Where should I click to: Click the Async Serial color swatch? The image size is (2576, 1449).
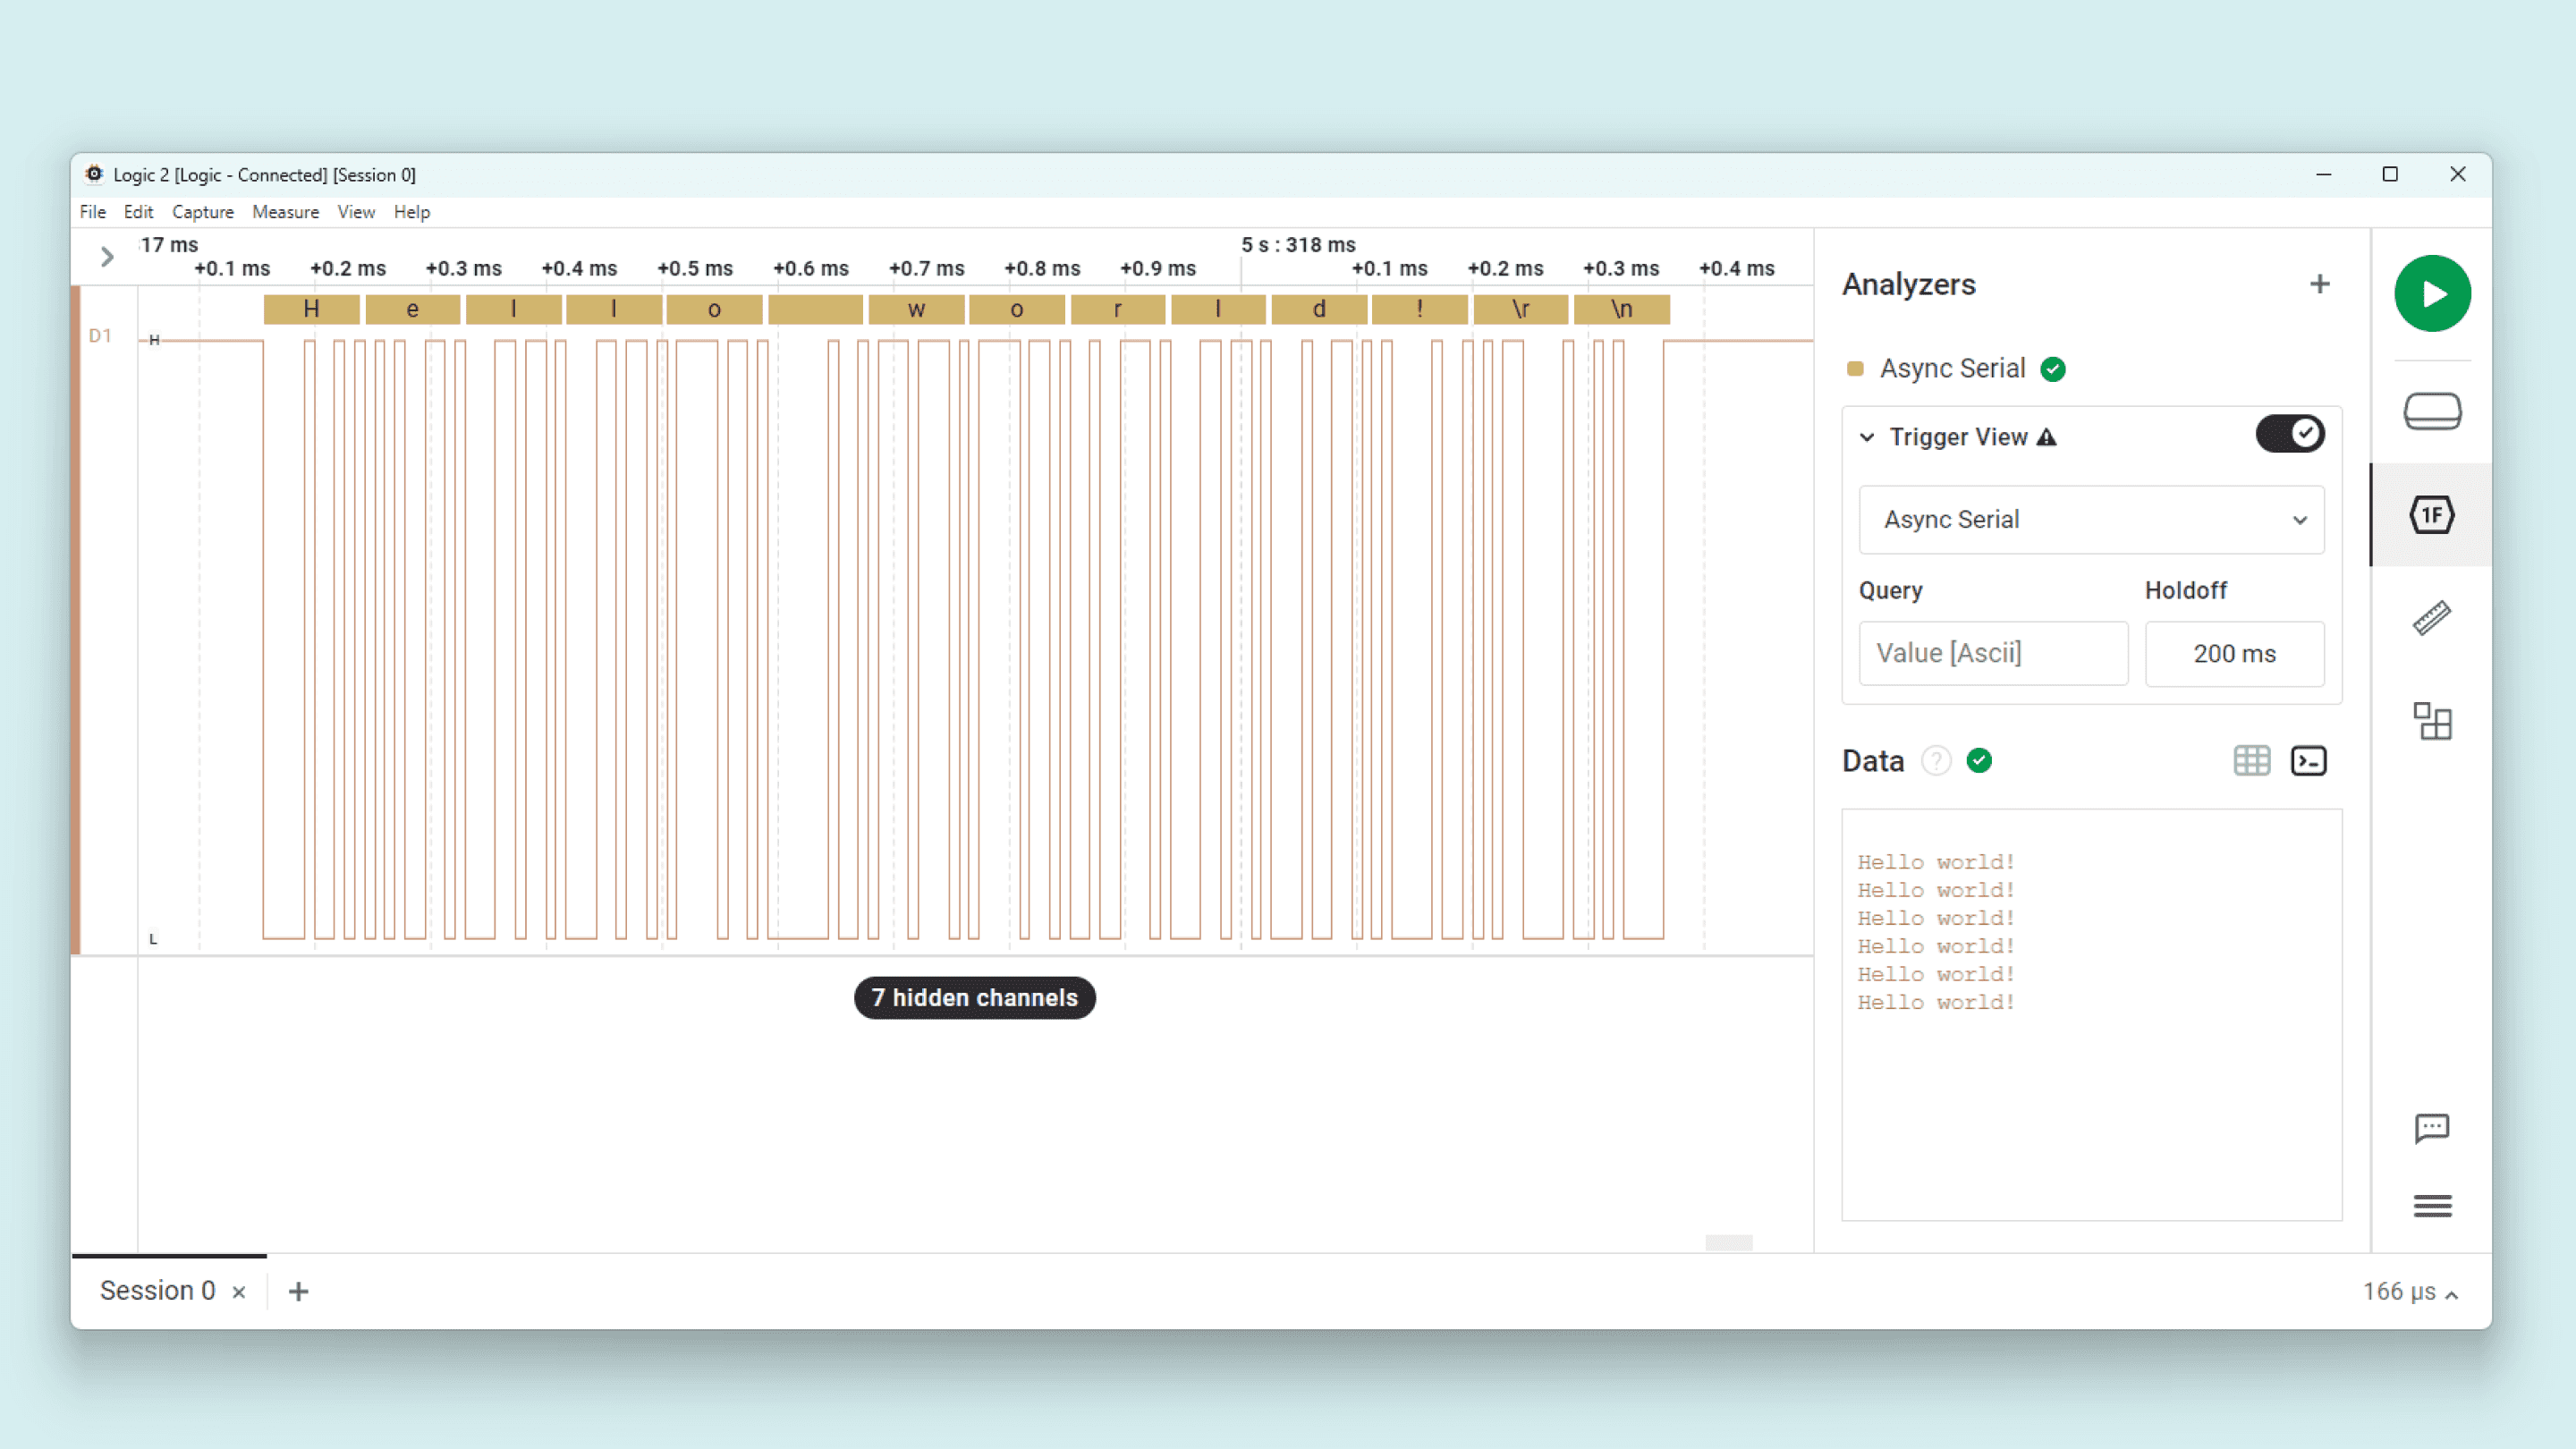(x=1855, y=369)
